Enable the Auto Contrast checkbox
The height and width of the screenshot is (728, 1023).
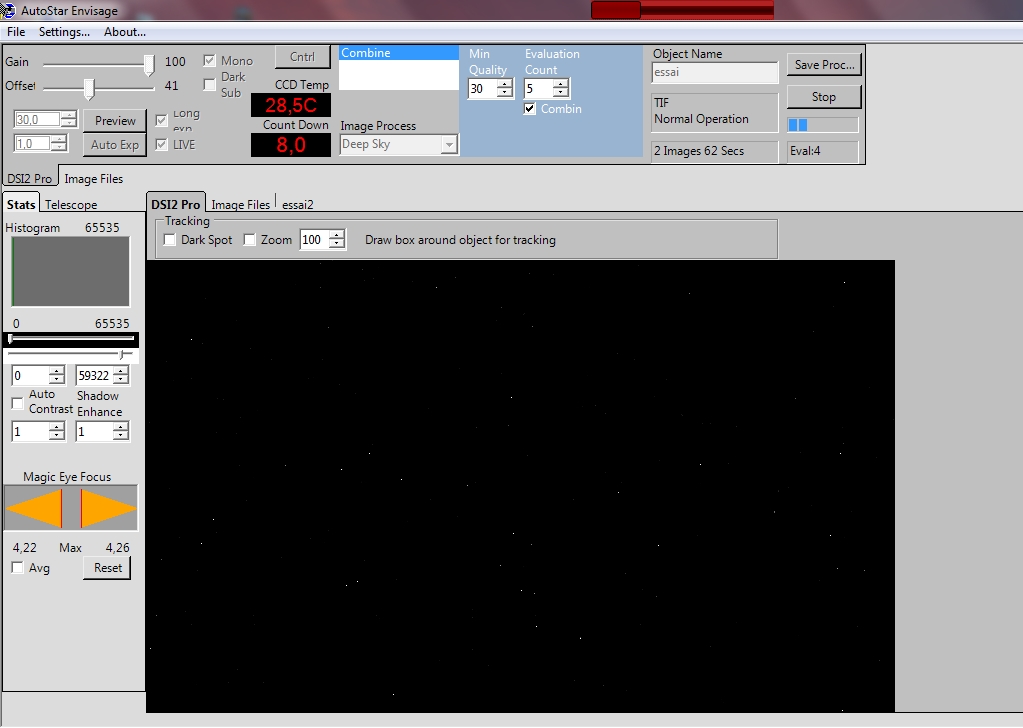pyautogui.click(x=18, y=403)
